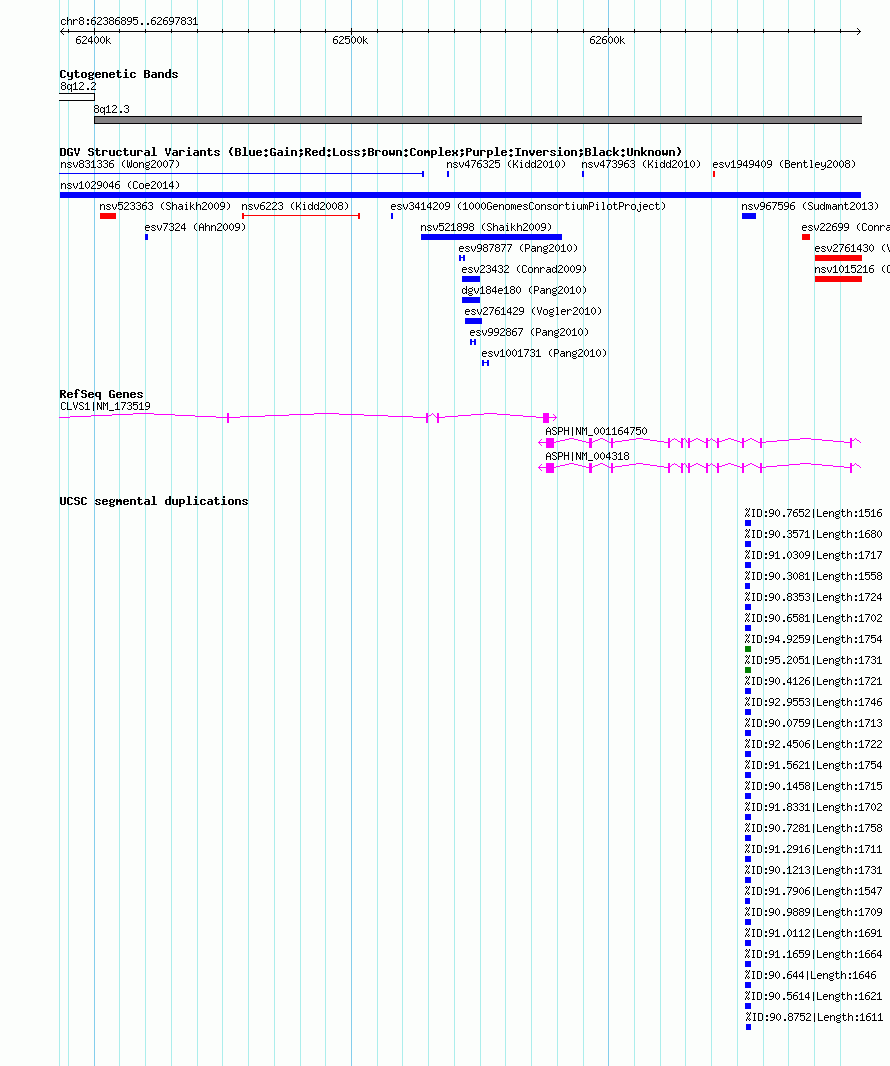Screen dimensions: 890x1066
Task: Click segmental duplication %ID:90.1213 Length:1731
Action: (813, 871)
